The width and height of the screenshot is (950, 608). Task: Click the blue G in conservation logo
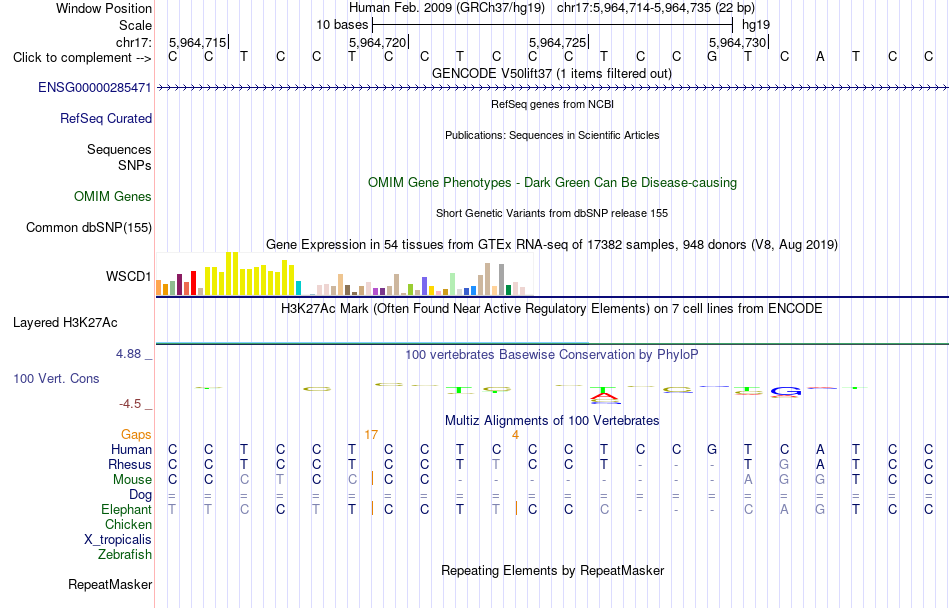click(x=786, y=392)
